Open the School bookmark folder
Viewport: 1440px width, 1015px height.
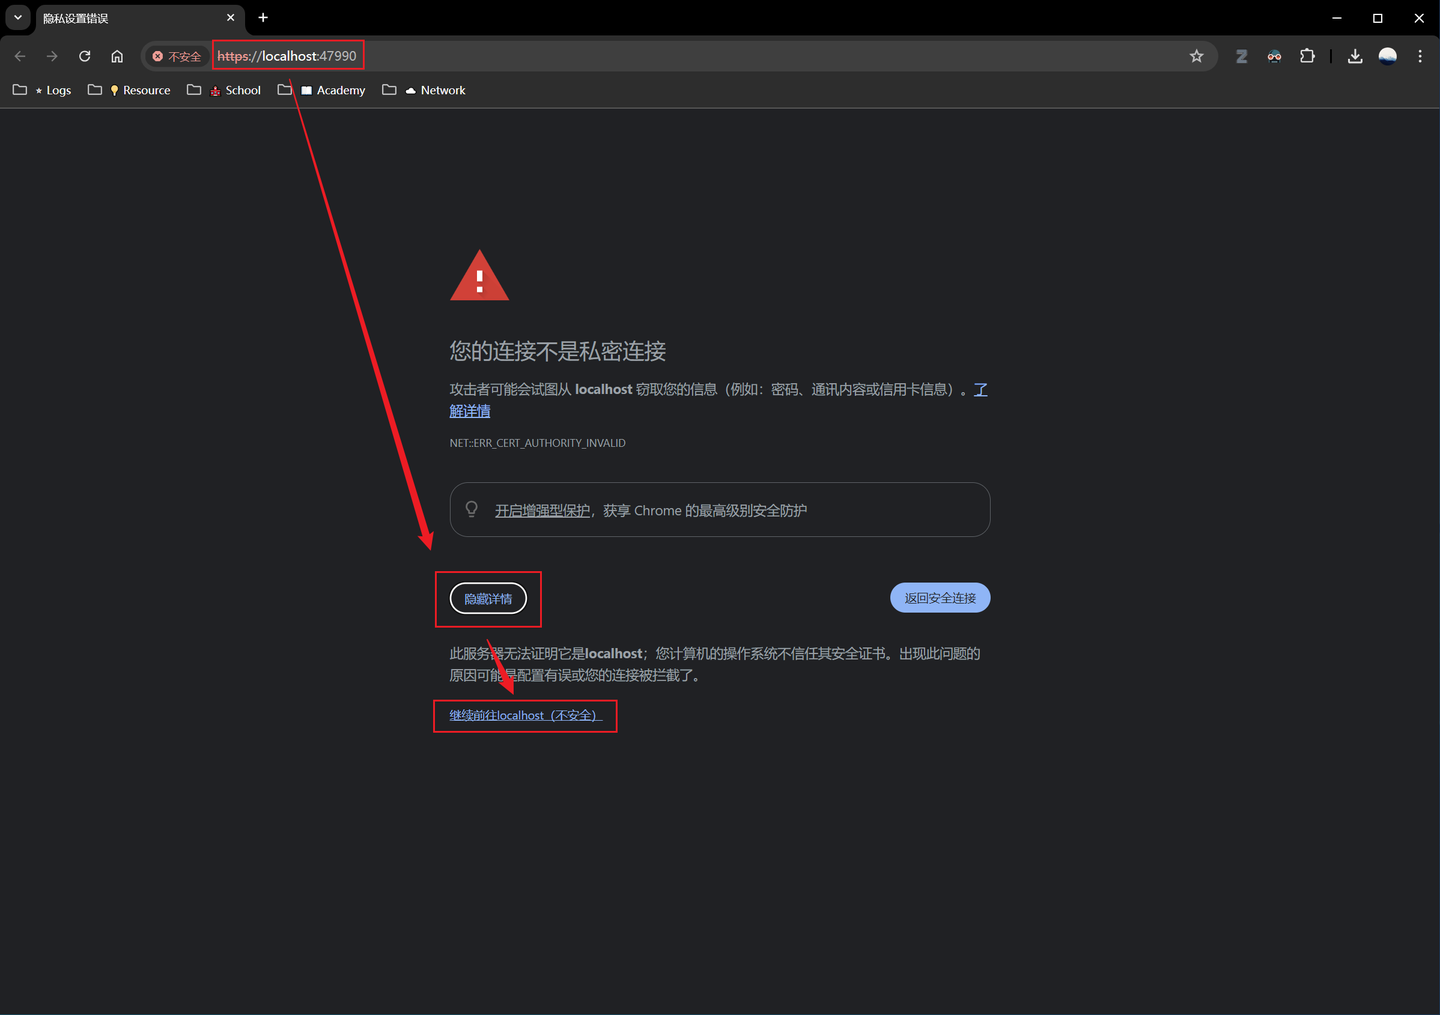click(x=224, y=90)
